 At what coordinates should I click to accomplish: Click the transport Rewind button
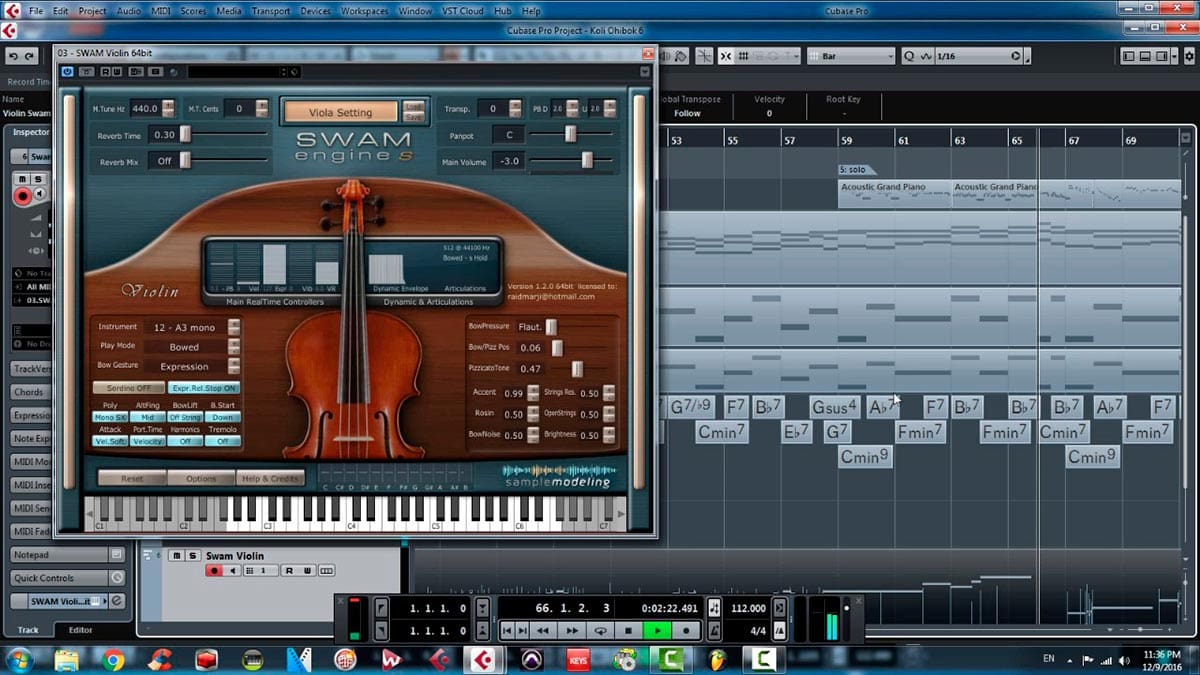coord(543,630)
